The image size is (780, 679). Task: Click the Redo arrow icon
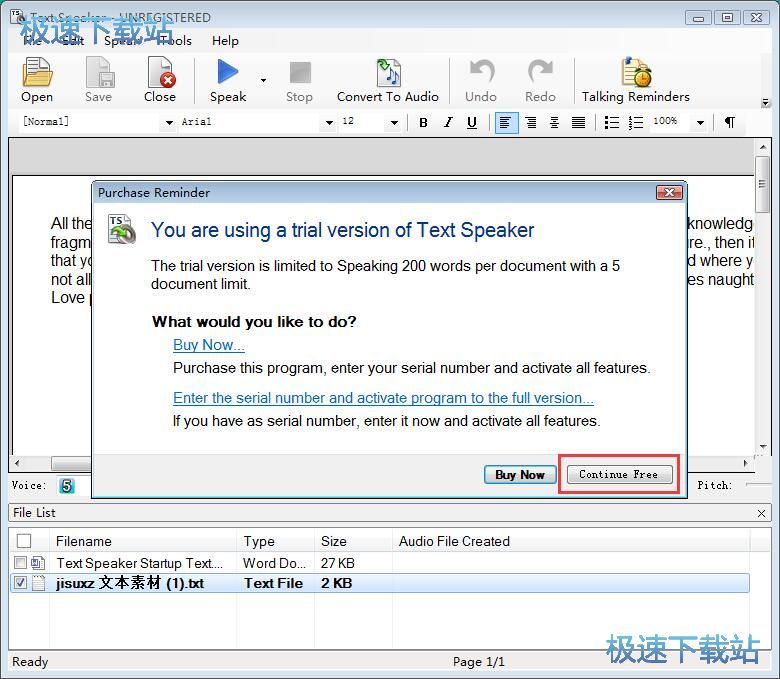tap(540, 80)
